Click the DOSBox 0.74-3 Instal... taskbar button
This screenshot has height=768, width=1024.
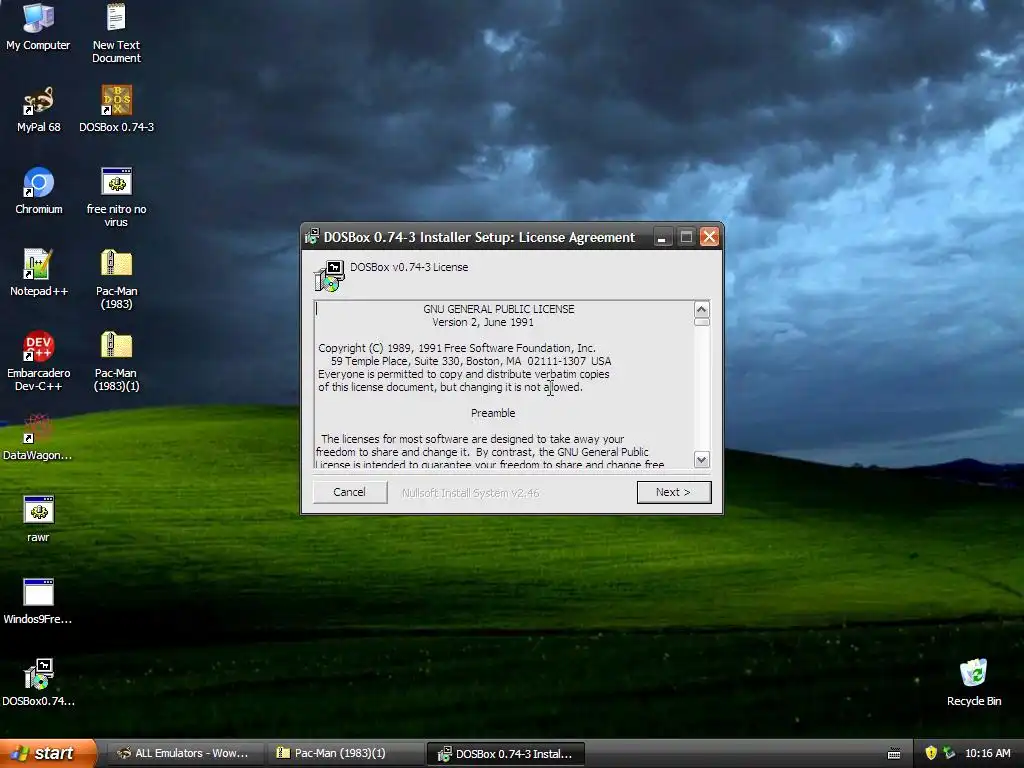click(505, 754)
